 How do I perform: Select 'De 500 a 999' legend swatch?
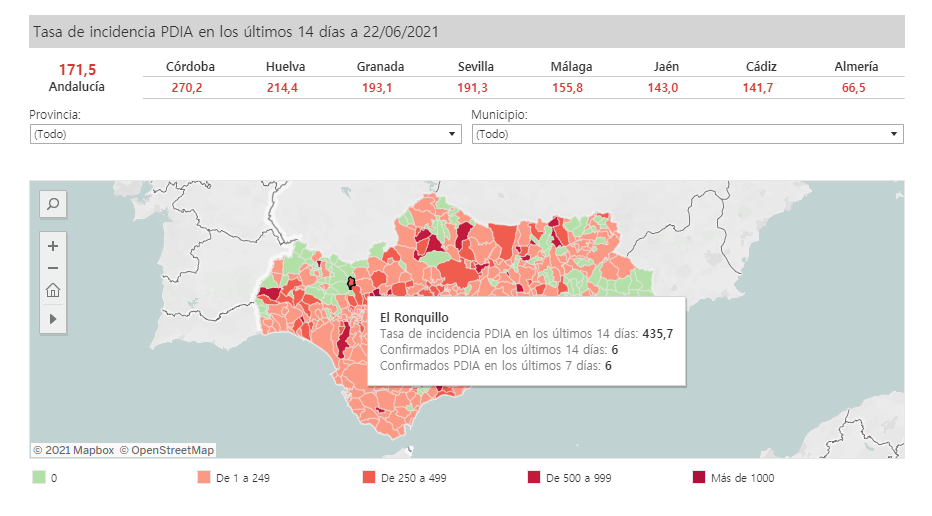click(534, 478)
